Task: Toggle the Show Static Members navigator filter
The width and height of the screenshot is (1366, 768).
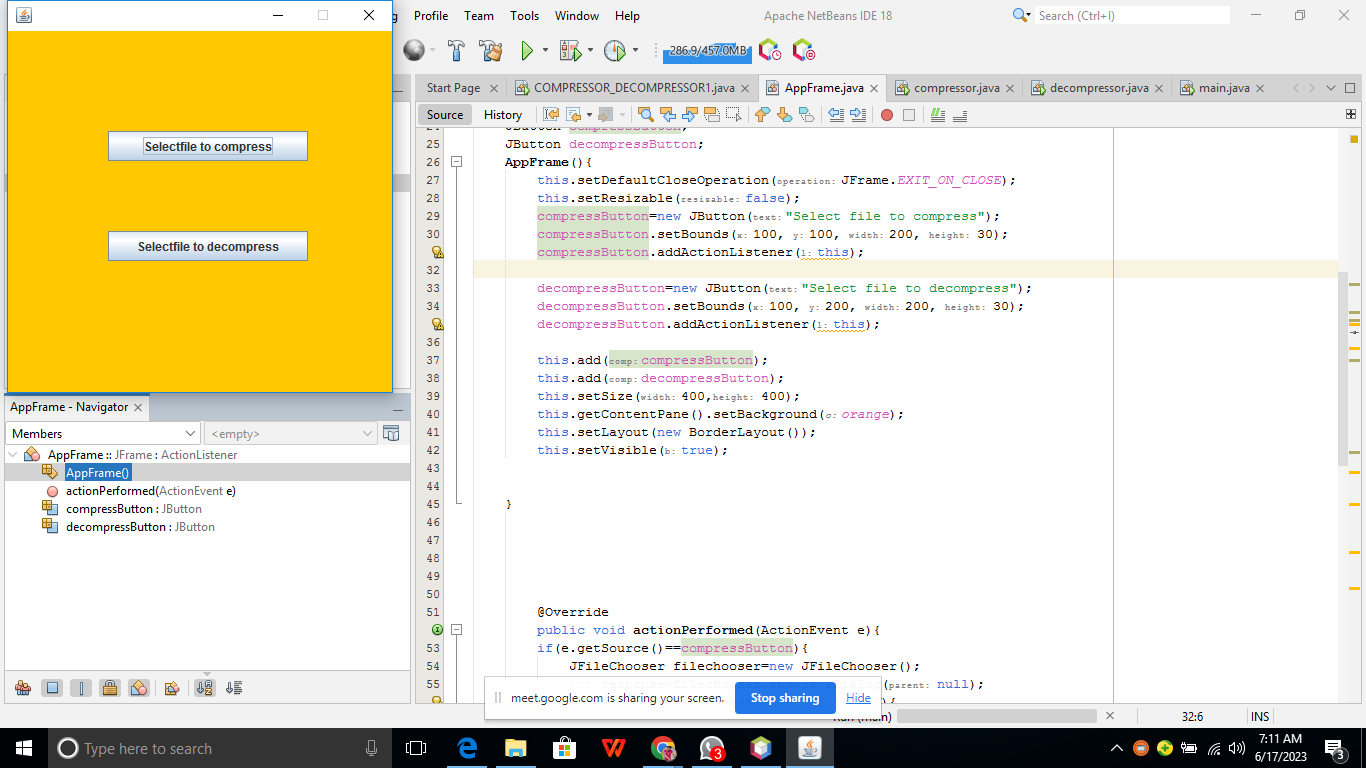Action: pyautogui.click(x=82, y=688)
